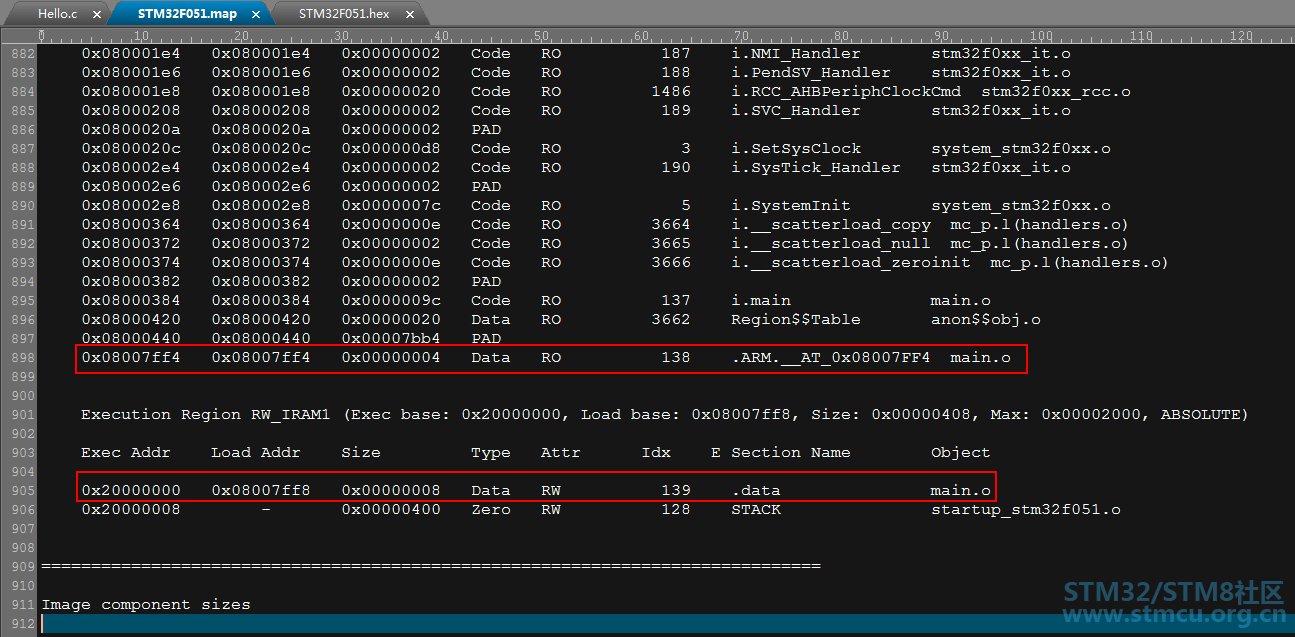The width and height of the screenshot is (1295, 637).
Task: Click the i.main section name
Action: [x=761, y=301]
